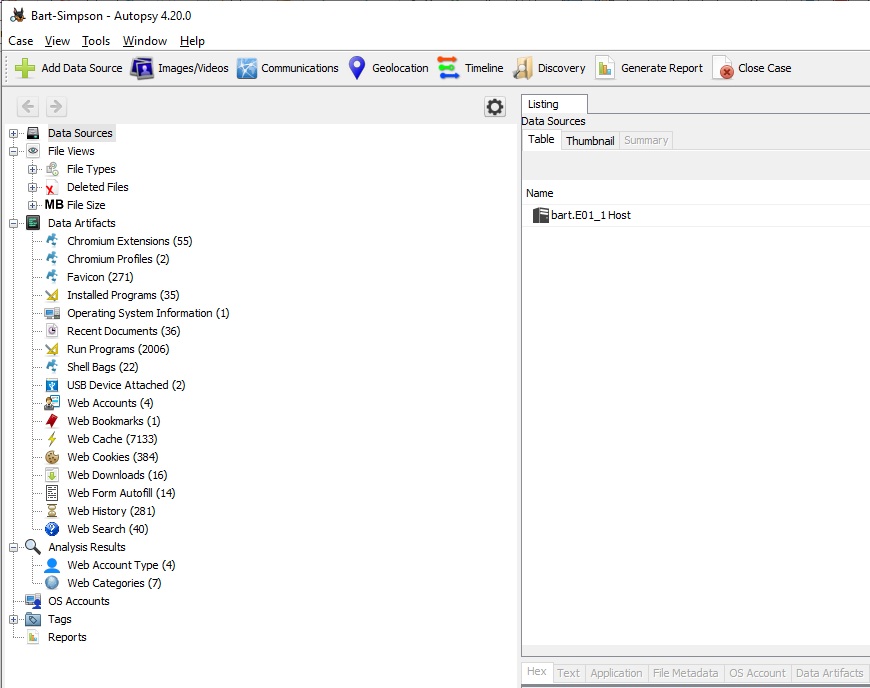Click the Add Data Source plus icon
This screenshot has width=870, height=688.
pos(26,68)
